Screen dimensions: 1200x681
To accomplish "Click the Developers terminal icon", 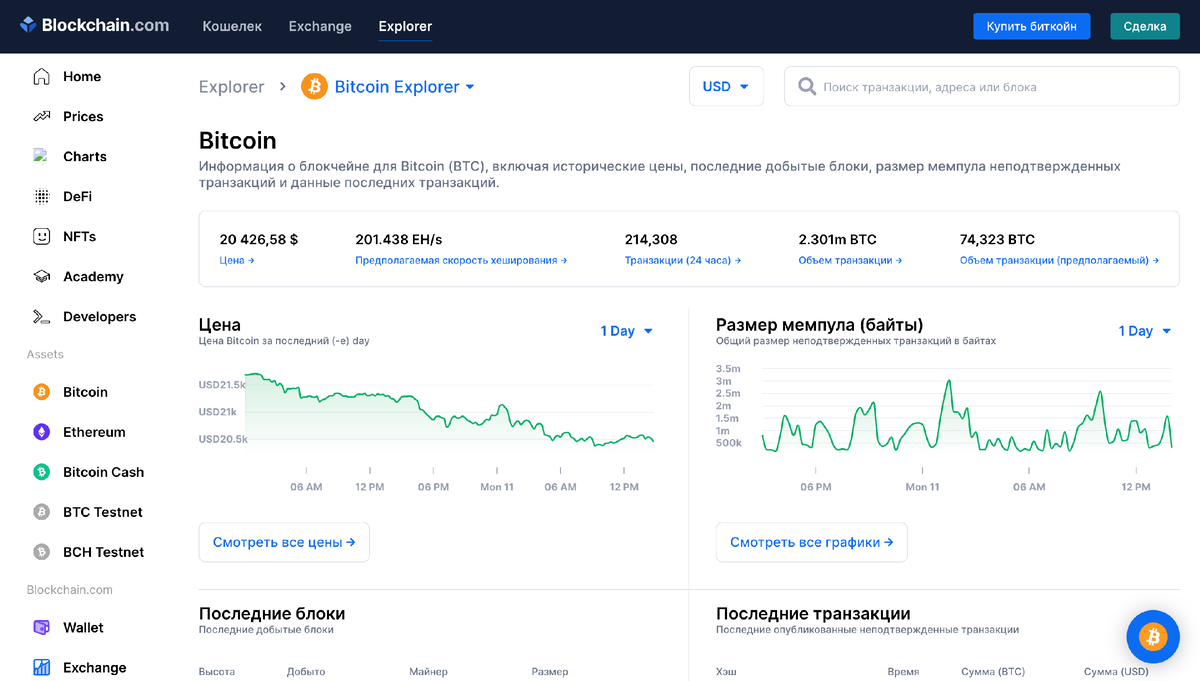I will click(x=41, y=316).
